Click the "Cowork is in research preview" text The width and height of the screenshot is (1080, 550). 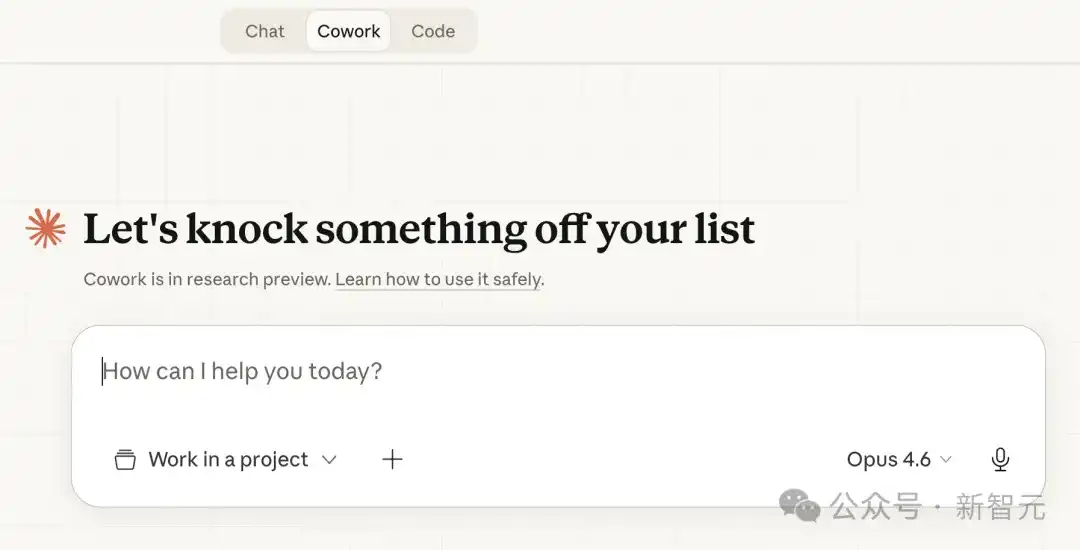click(x=207, y=280)
